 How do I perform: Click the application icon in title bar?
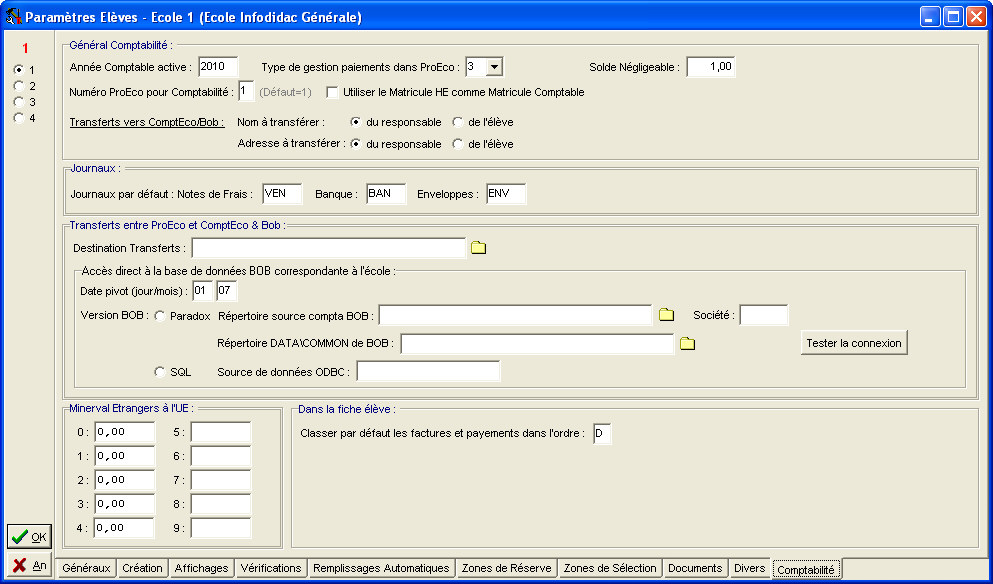pyautogui.click(x=13, y=16)
